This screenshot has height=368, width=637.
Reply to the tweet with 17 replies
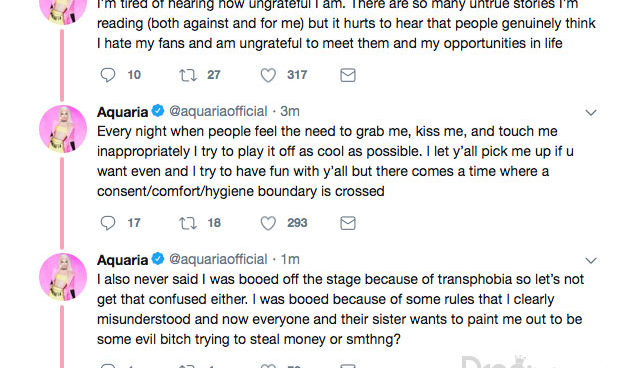click(x=108, y=223)
